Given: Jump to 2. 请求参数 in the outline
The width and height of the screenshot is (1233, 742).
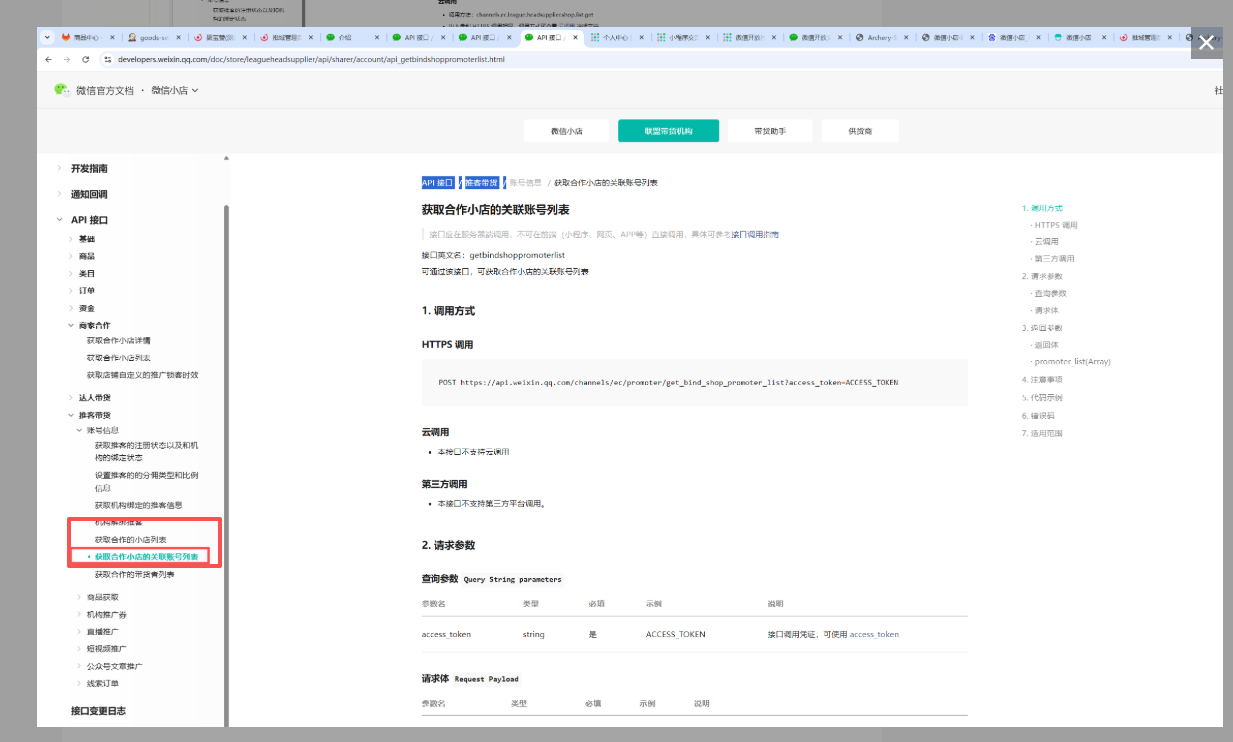Looking at the screenshot, I should tap(1042, 275).
